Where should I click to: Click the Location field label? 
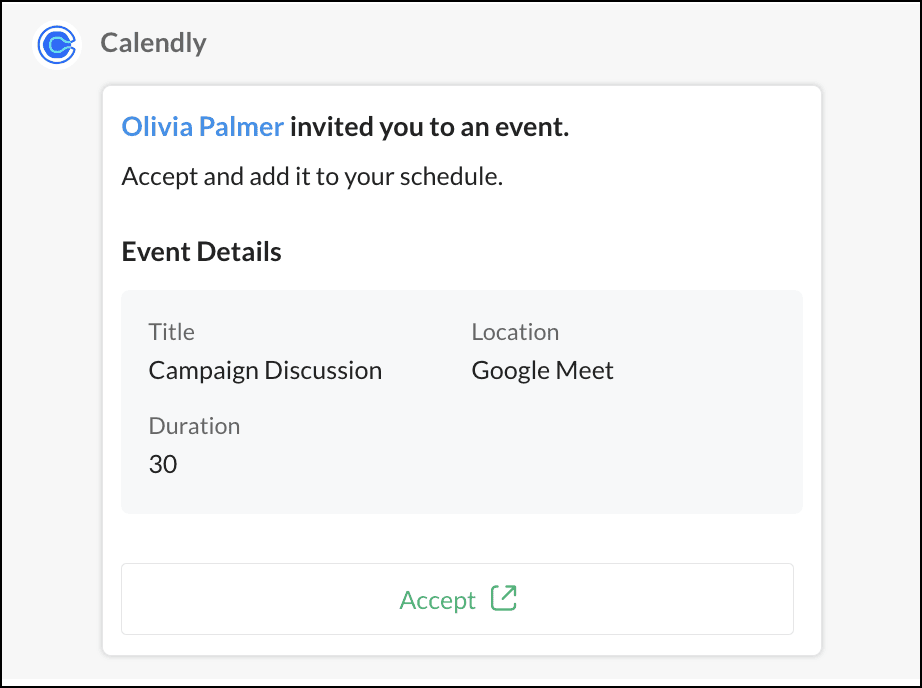tap(515, 332)
